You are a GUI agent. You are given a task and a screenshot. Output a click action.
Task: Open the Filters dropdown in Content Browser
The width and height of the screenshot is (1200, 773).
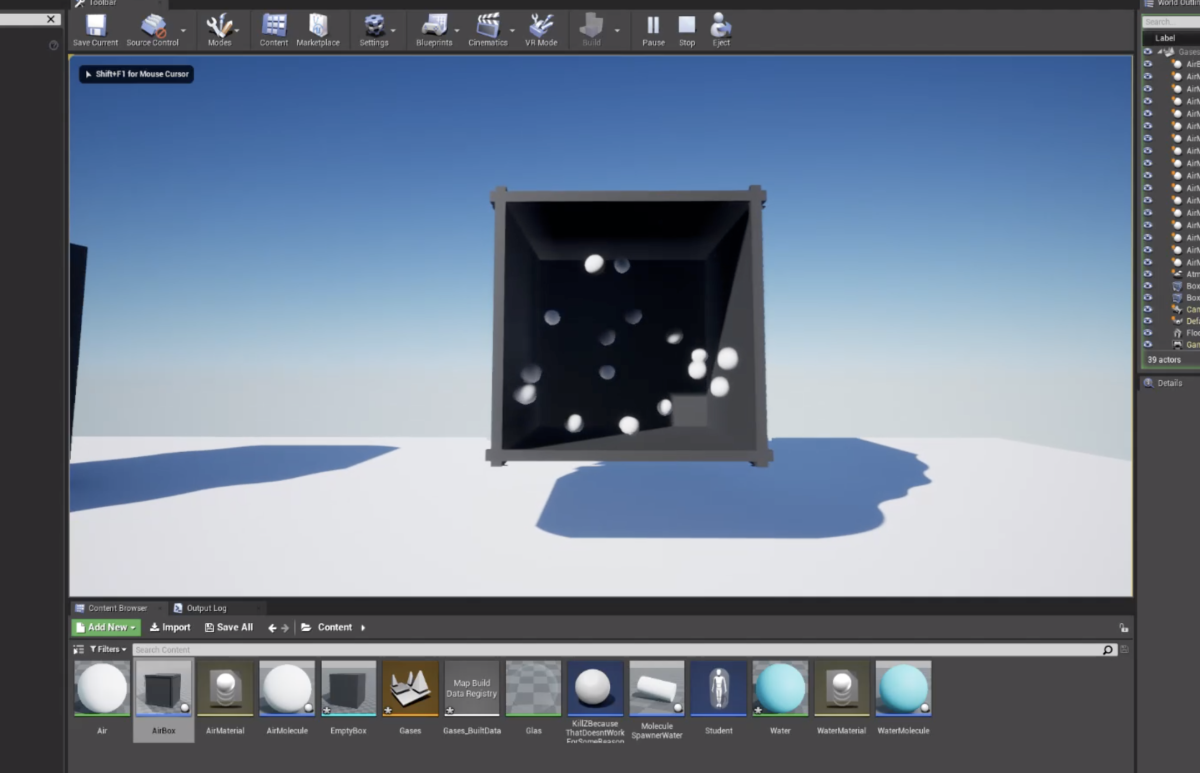click(109, 650)
